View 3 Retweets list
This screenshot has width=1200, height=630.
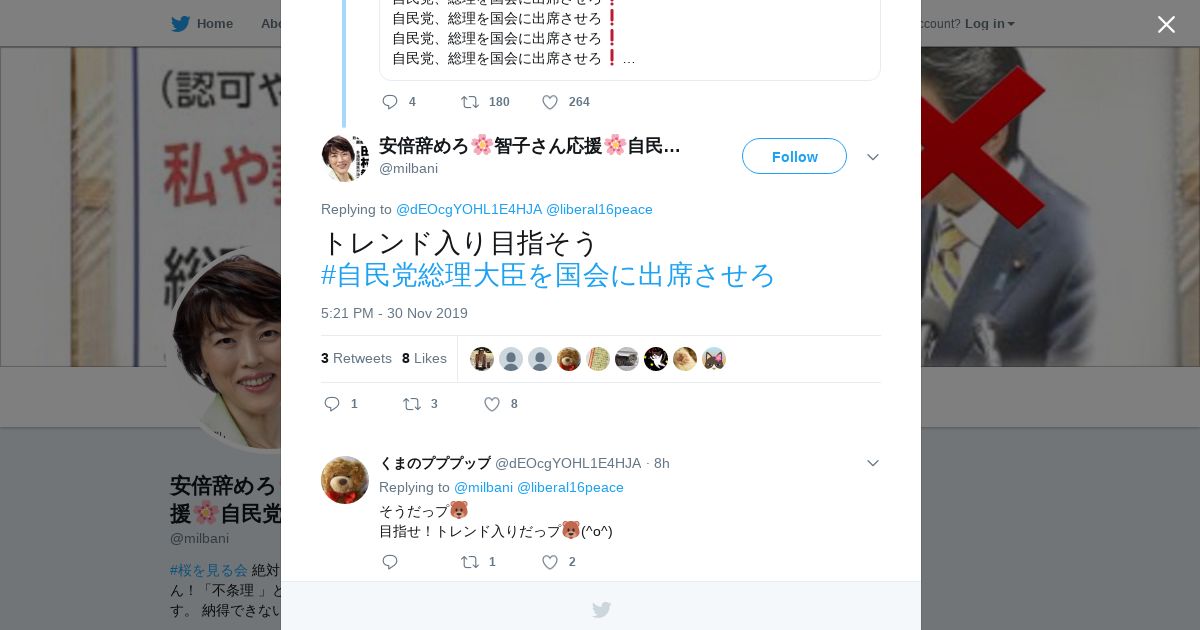[x=356, y=358]
